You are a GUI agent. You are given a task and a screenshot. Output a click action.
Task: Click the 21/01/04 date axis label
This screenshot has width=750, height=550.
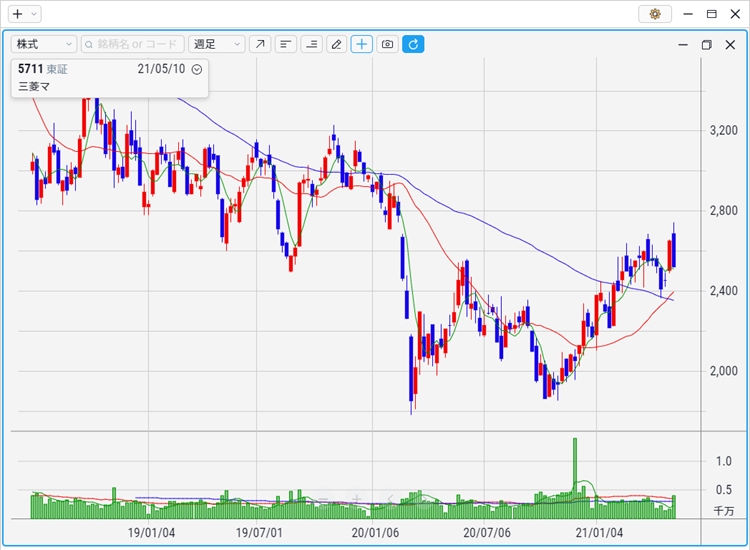pyautogui.click(x=599, y=533)
